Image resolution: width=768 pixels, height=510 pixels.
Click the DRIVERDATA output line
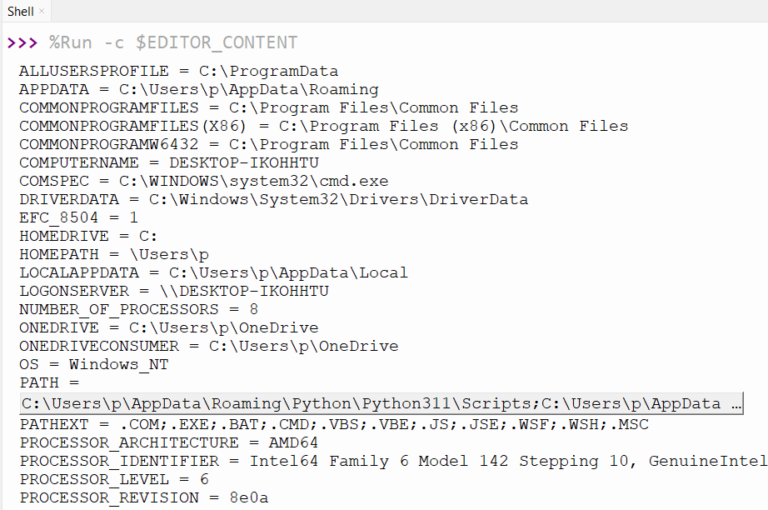tap(273, 199)
